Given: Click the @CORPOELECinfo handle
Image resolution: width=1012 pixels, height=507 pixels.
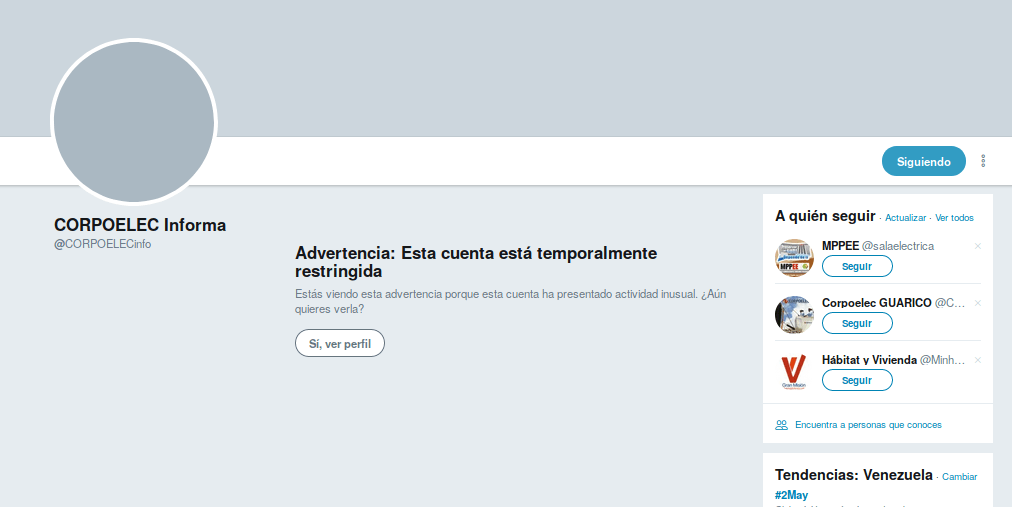Looking at the screenshot, I should (x=103, y=244).
